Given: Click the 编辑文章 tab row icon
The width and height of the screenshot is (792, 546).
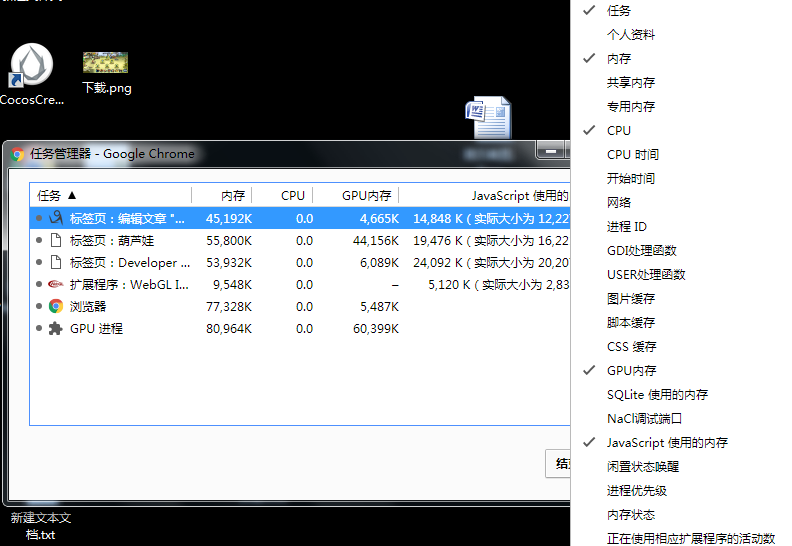Looking at the screenshot, I should point(56,218).
